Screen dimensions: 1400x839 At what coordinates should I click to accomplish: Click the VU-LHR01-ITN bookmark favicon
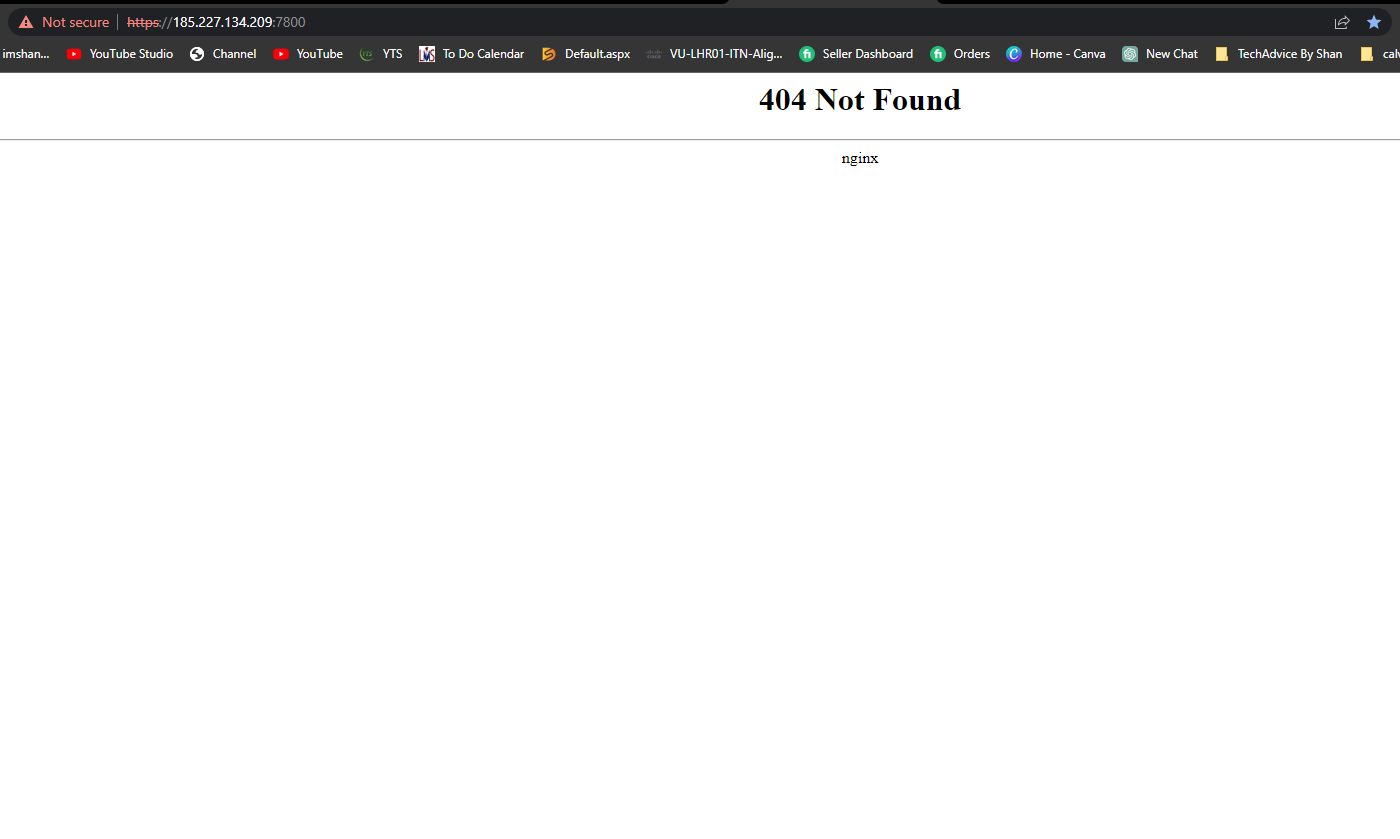654,54
